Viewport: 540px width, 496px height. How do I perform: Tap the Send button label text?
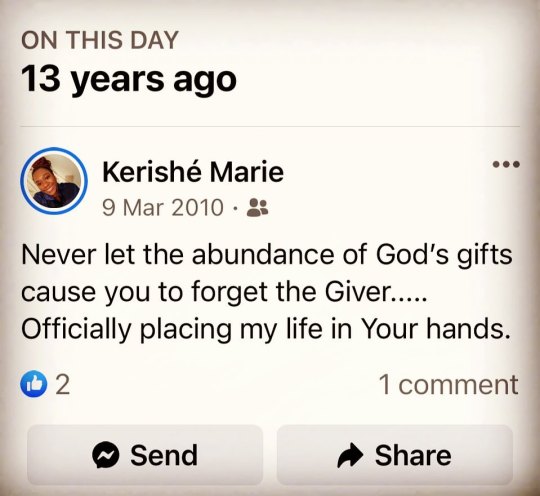pyautogui.click(x=164, y=455)
